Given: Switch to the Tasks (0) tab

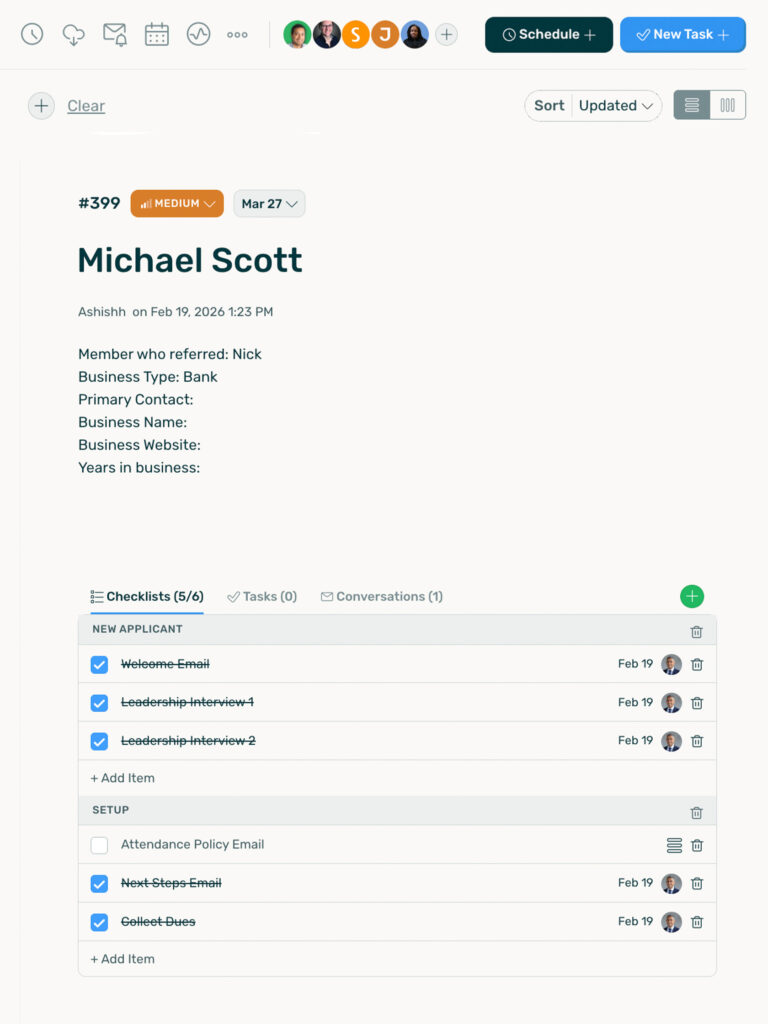Looking at the screenshot, I should click(x=262, y=597).
